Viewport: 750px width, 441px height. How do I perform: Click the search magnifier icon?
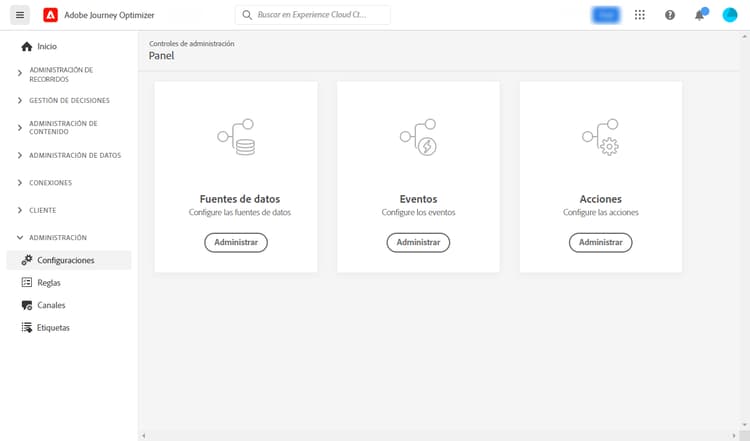(x=247, y=15)
